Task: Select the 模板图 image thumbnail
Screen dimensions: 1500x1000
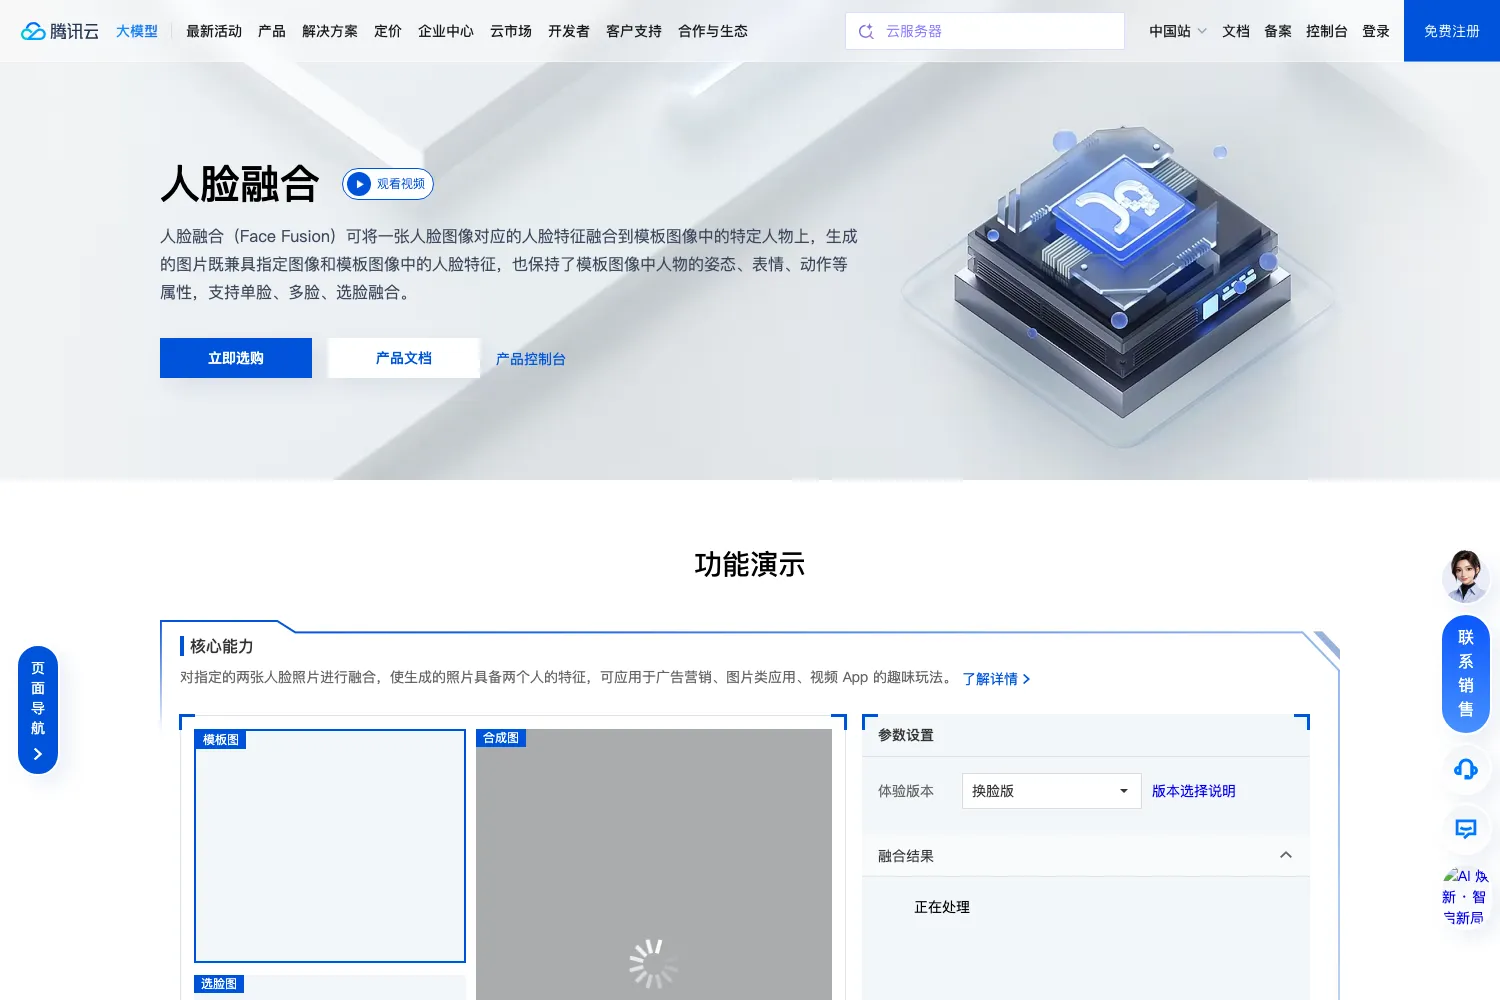Action: 330,846
